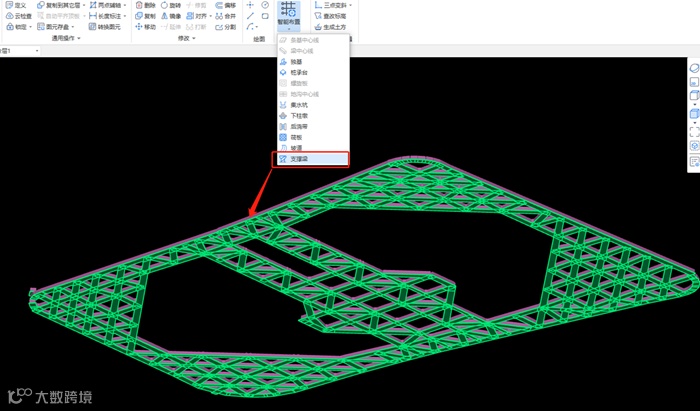The image size is (700, 411).
Task: Click the 定义 (Define) tool
Action: [16, 5]
